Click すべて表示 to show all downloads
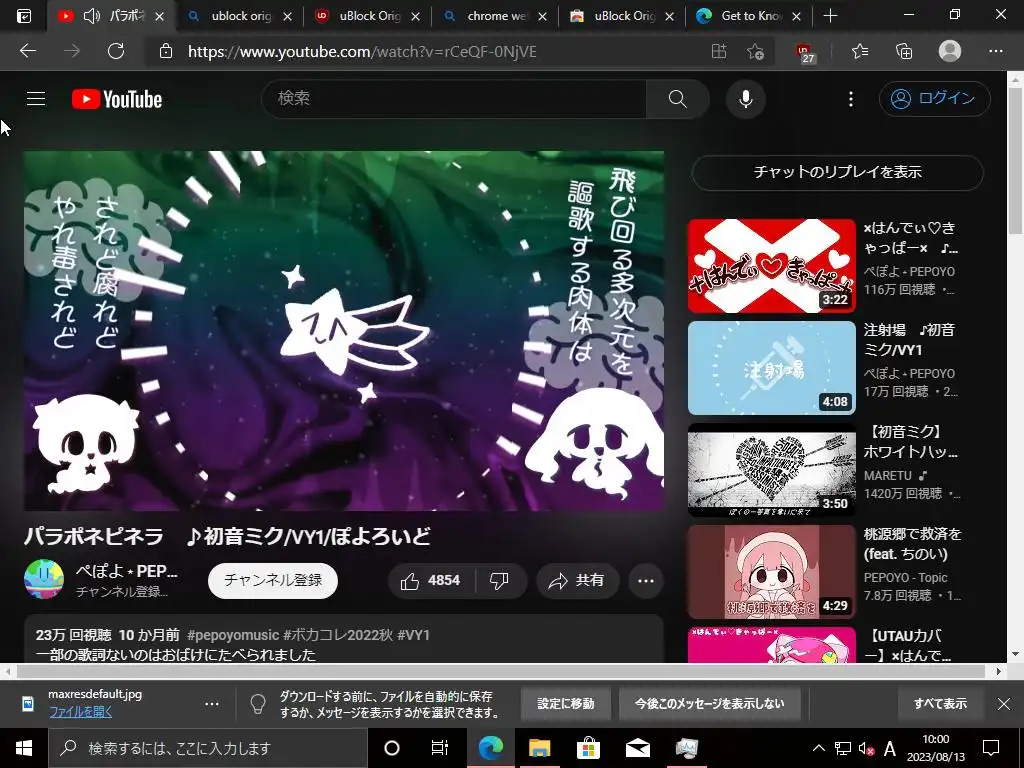Viewport: 1024px width, 768px height. [940, 704]
